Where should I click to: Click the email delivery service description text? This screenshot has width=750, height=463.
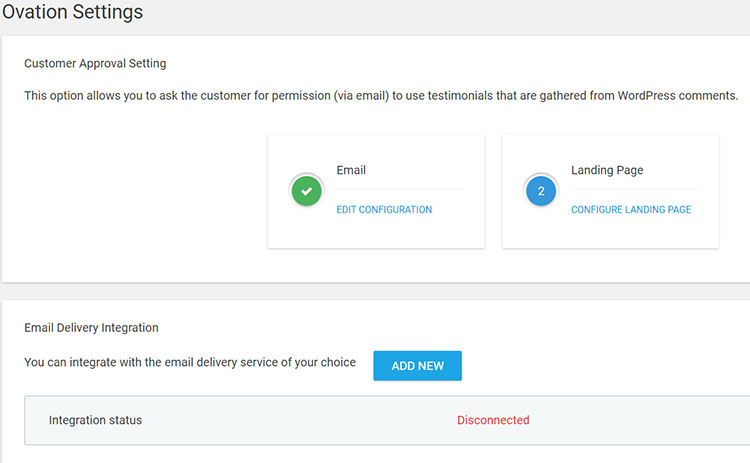[190, 362]
